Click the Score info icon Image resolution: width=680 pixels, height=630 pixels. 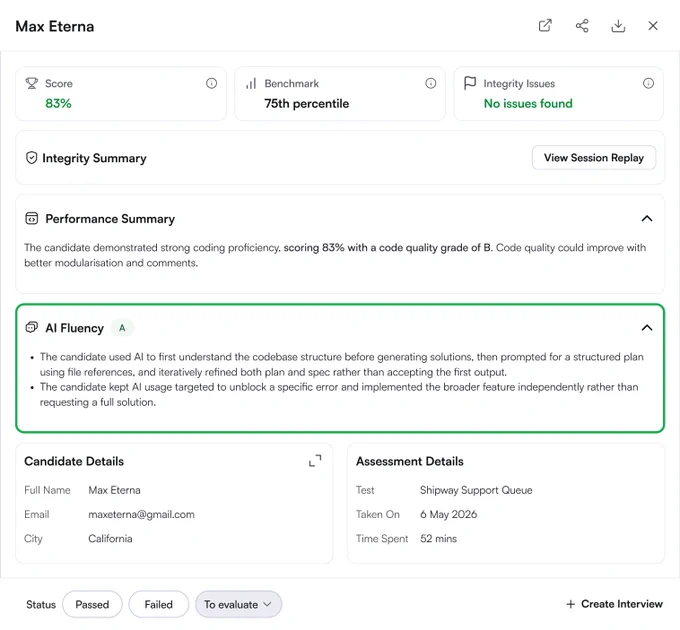click(211, 83)
